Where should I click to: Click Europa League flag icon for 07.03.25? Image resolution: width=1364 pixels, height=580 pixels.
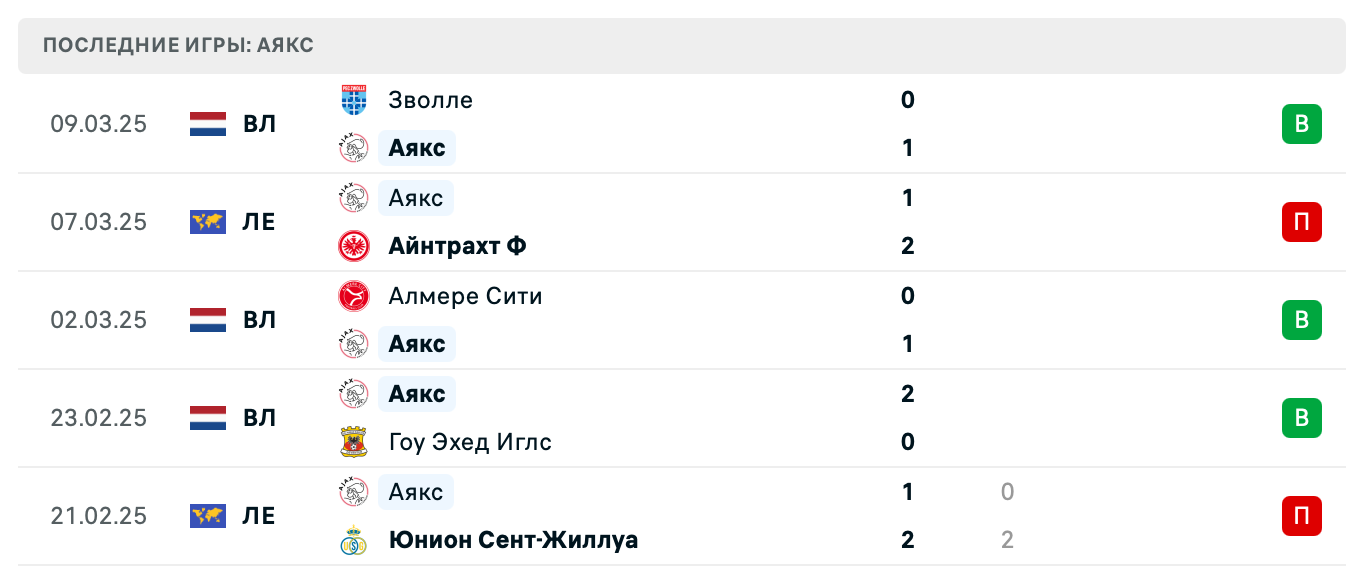click(x=208, y=222)
